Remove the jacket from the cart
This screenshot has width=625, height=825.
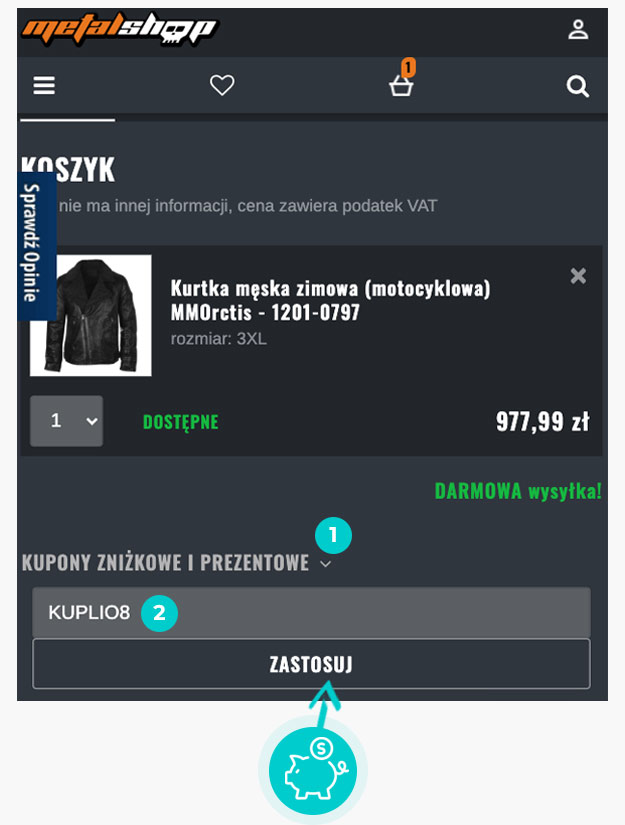tap(578, 276)
